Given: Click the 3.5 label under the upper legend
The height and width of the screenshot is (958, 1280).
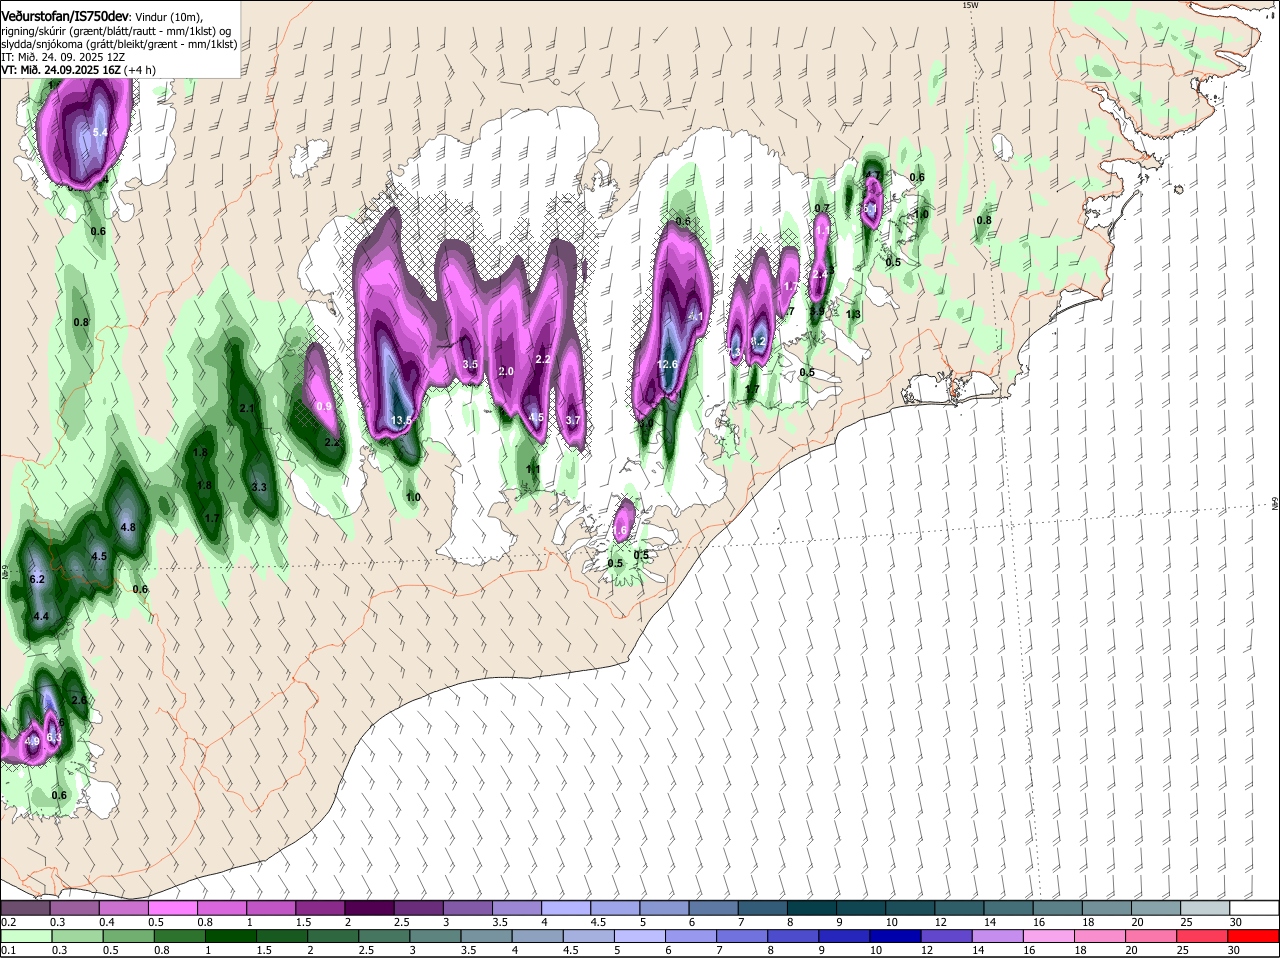Looking at the screenshot, I should pos(500,922).
